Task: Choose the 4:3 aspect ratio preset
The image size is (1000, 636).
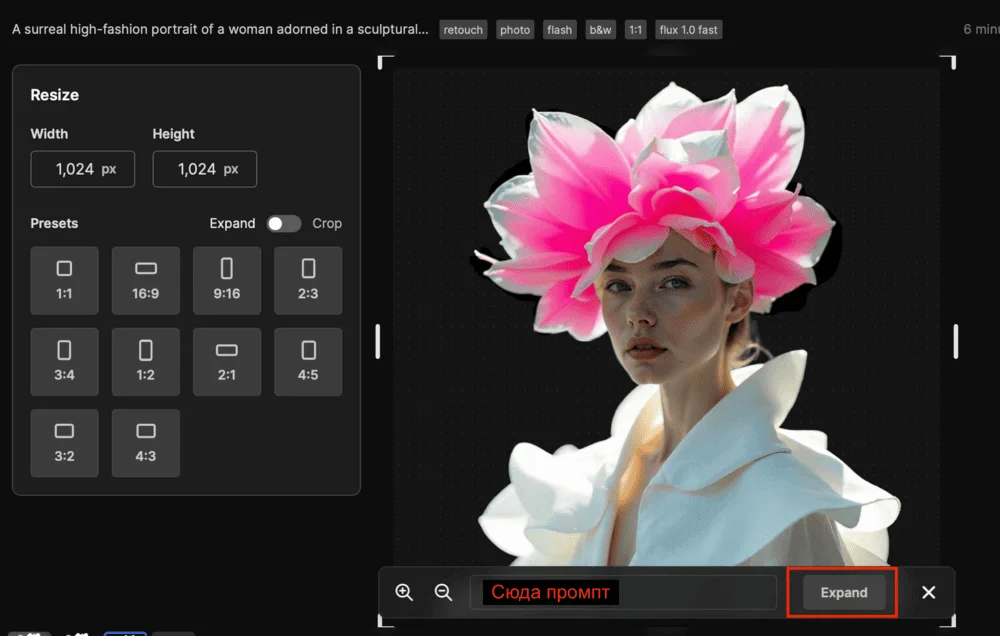Action: (x=146, y=442)
